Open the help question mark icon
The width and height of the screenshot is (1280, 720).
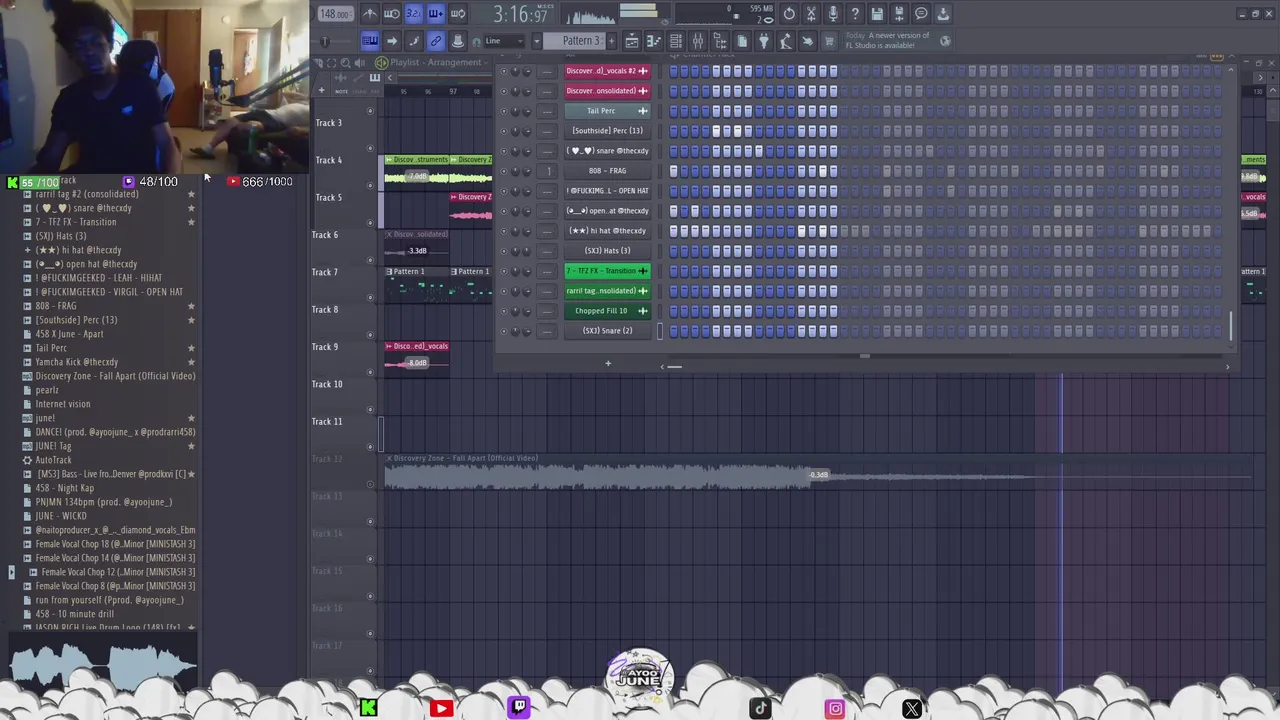[x=855, y=14]
